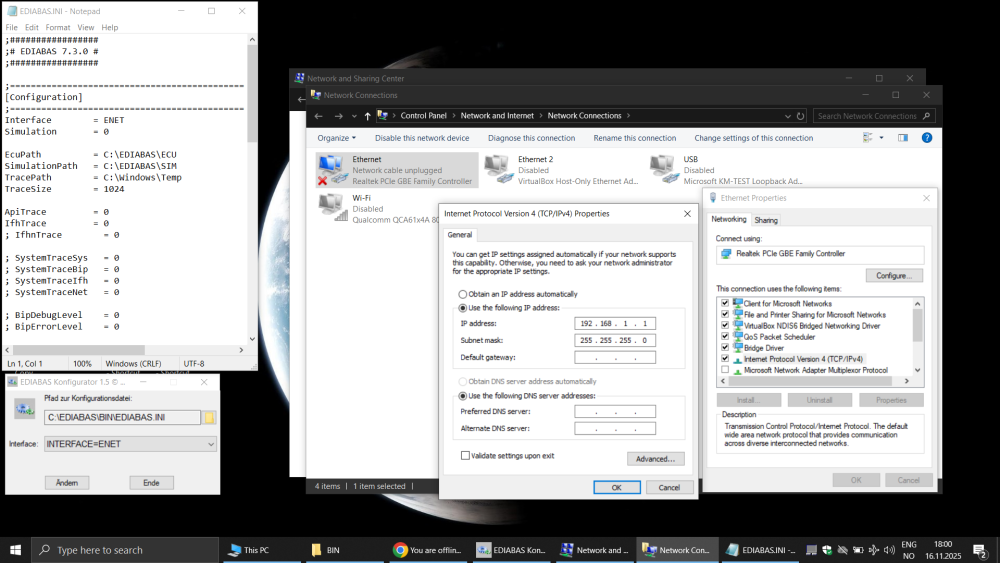Enable 'Validate settings upon exit' checkbox
This screenshot has height=563, width=1000.
[x=465, y=455]
